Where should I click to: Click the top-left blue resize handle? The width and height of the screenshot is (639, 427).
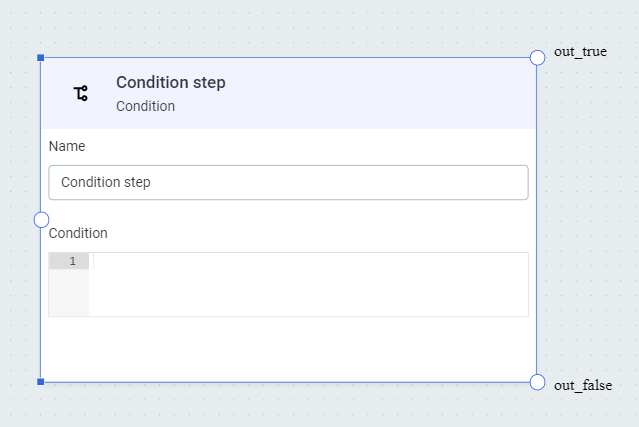point(40,58)
